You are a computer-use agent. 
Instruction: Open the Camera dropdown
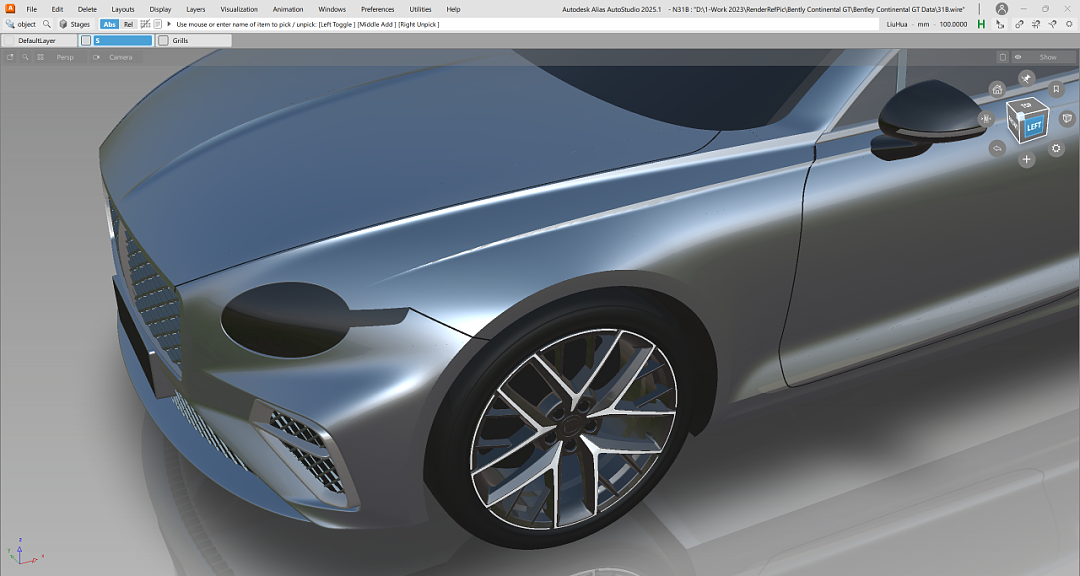(x=121, y=57)
